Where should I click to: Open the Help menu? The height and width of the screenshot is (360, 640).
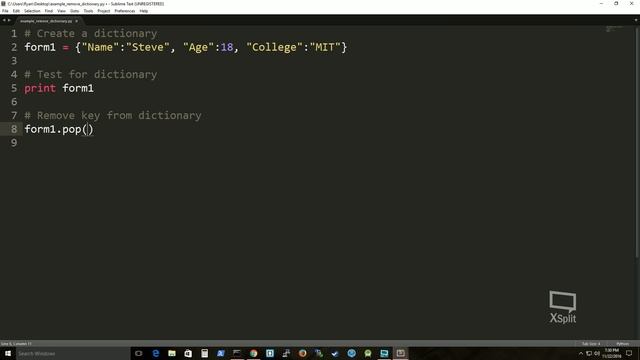144,11
